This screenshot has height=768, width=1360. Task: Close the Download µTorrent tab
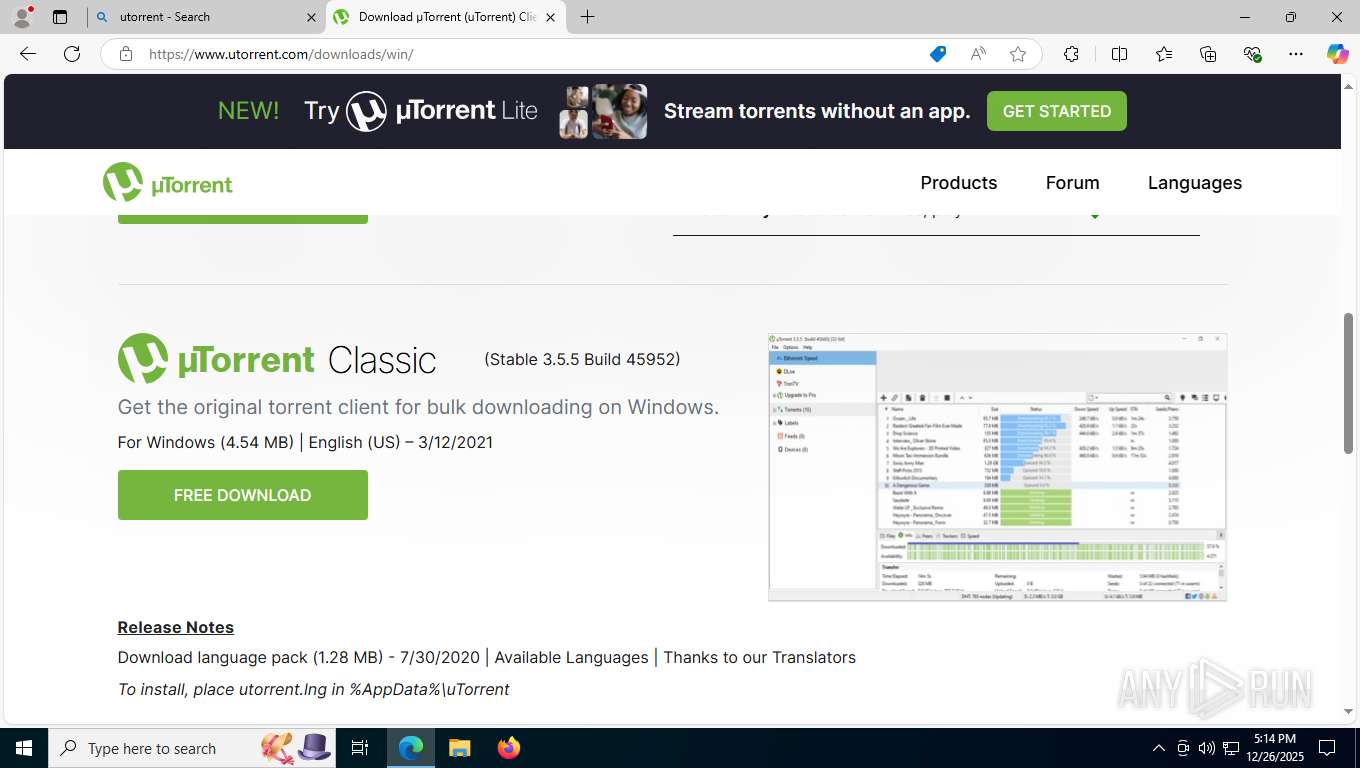coord(550,17)
